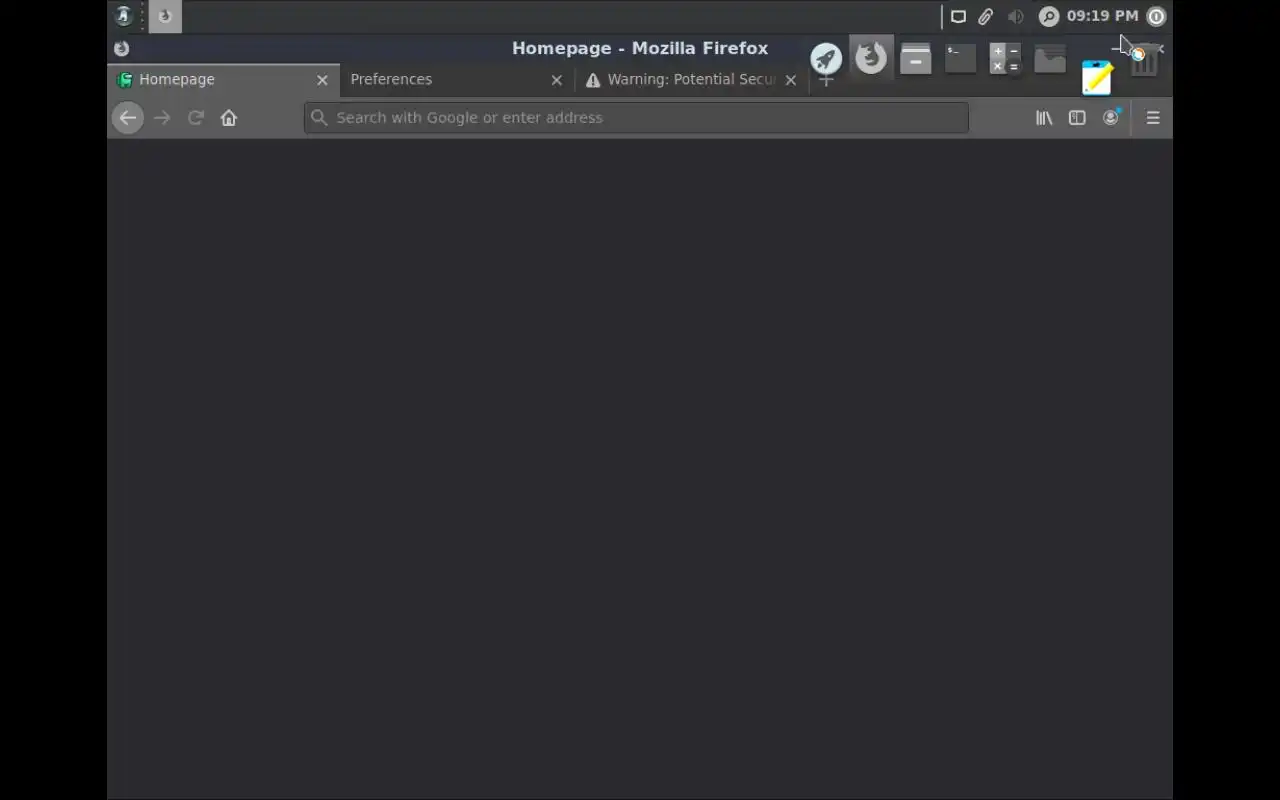Open the magnifier search icon in panel
Image resolution: width=1280 pixels, height=800 pixels.
[1049, 16]
